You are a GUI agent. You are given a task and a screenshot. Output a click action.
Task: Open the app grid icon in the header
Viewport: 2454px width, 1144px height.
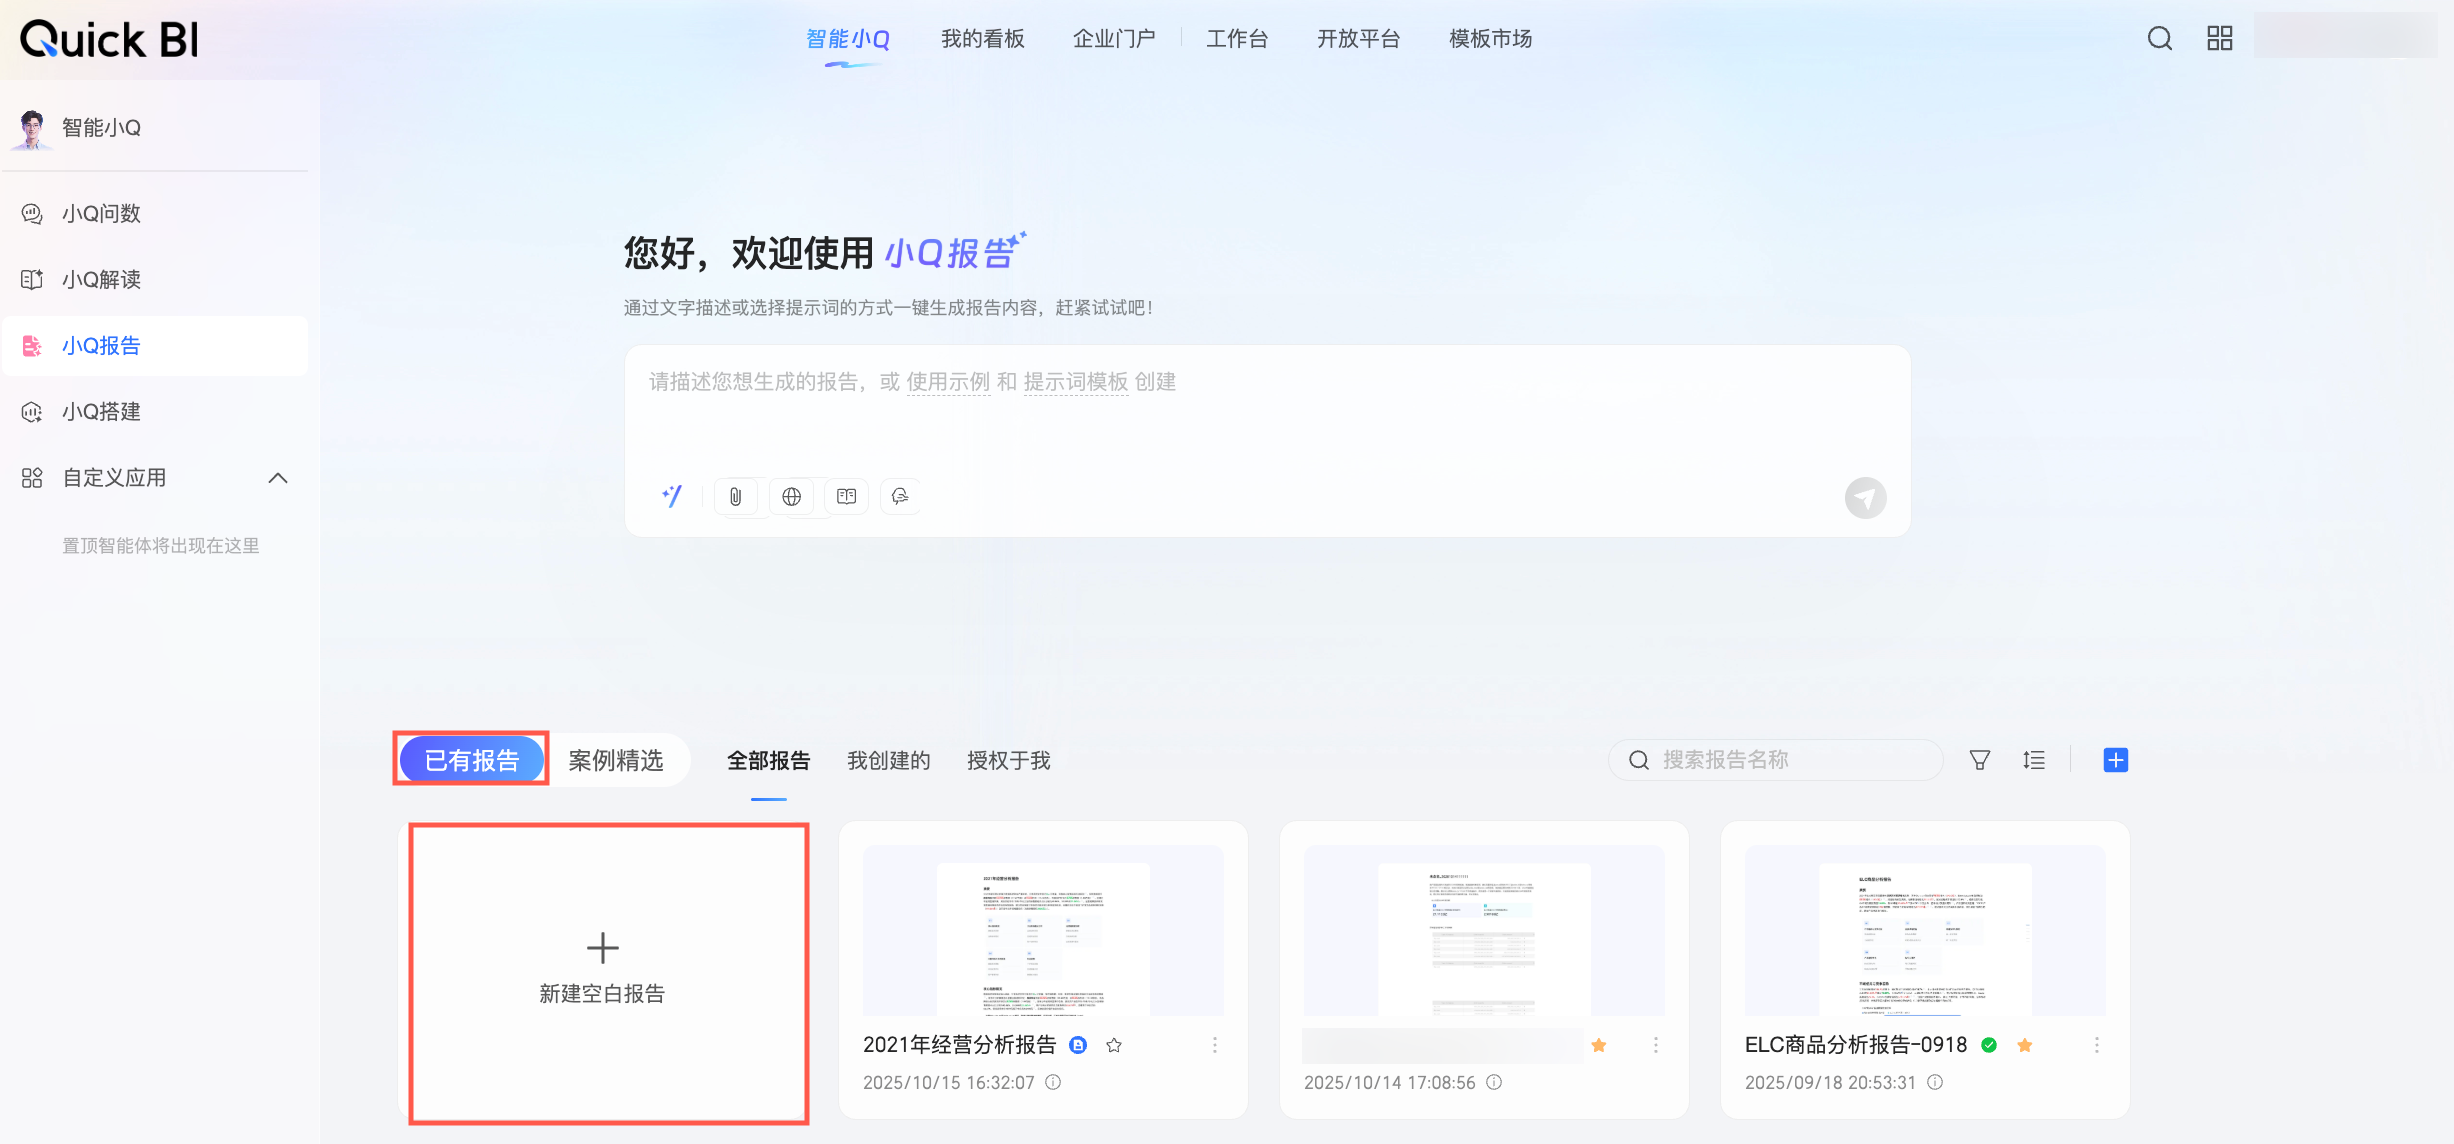coord(2219,39)
